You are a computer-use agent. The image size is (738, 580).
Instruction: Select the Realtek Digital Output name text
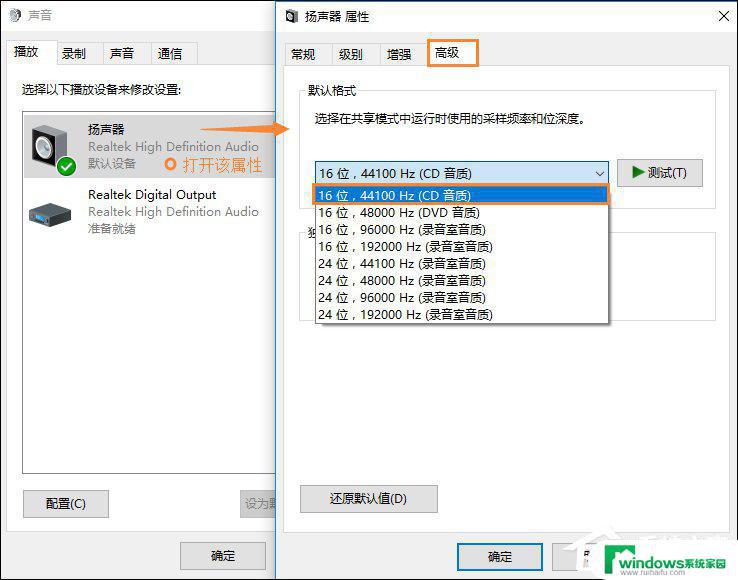click(152, 195)
